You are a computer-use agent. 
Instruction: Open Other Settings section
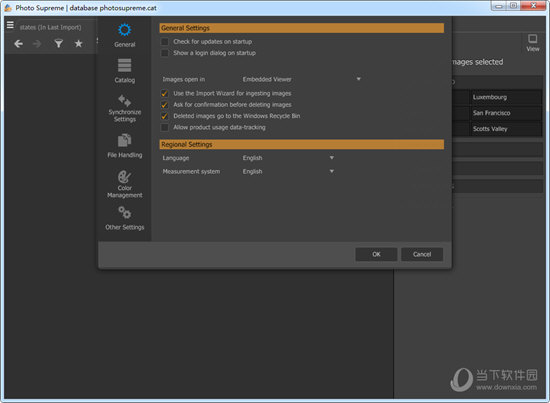point(125,218)
